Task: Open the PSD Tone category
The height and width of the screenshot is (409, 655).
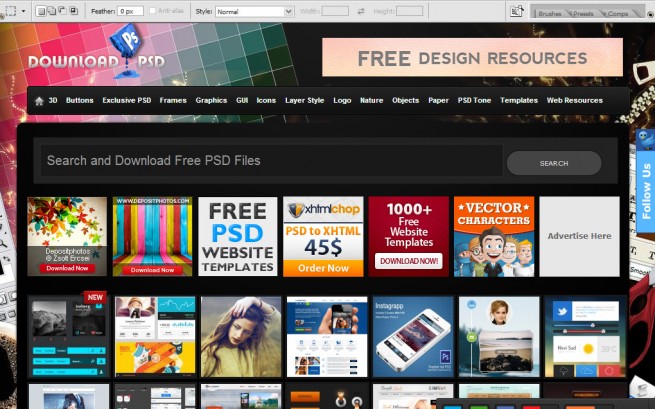Action: click(x=474, y=100)
